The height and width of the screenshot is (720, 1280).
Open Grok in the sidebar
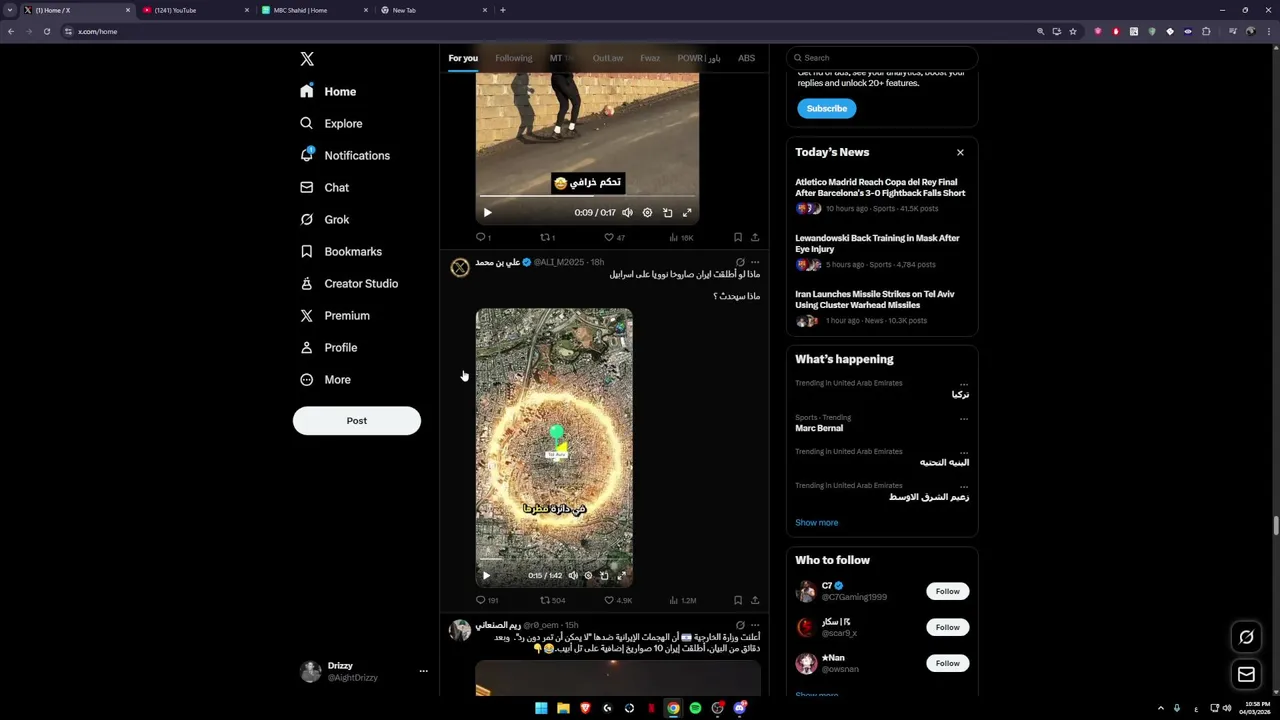tap(324, 219)
